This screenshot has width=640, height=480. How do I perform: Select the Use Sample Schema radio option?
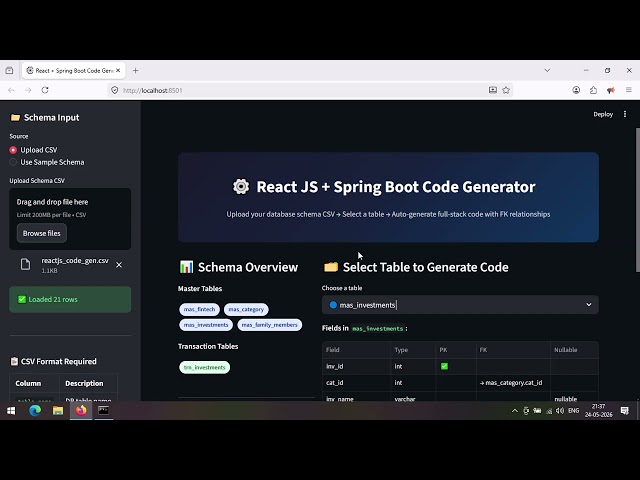point(47,162)
